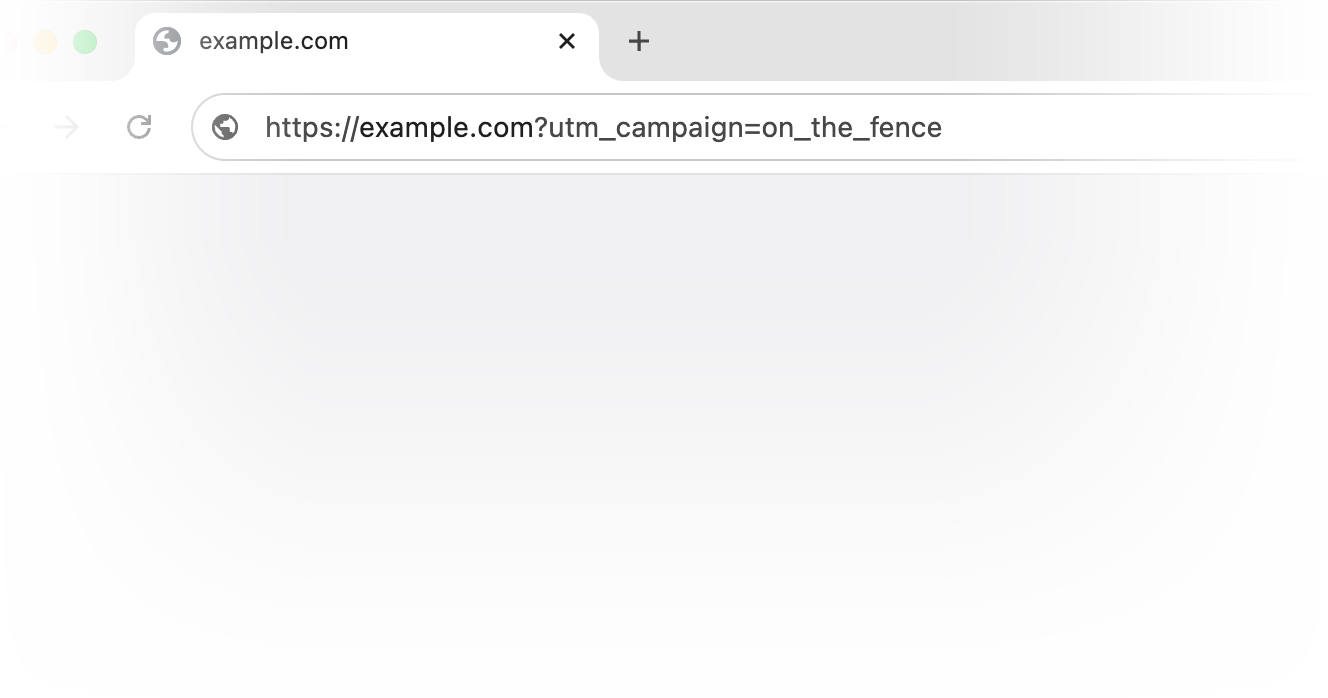Click toolbar gap between reload and address bar
The height and width of the screenshot is (698, 1328).
(175, 127)
